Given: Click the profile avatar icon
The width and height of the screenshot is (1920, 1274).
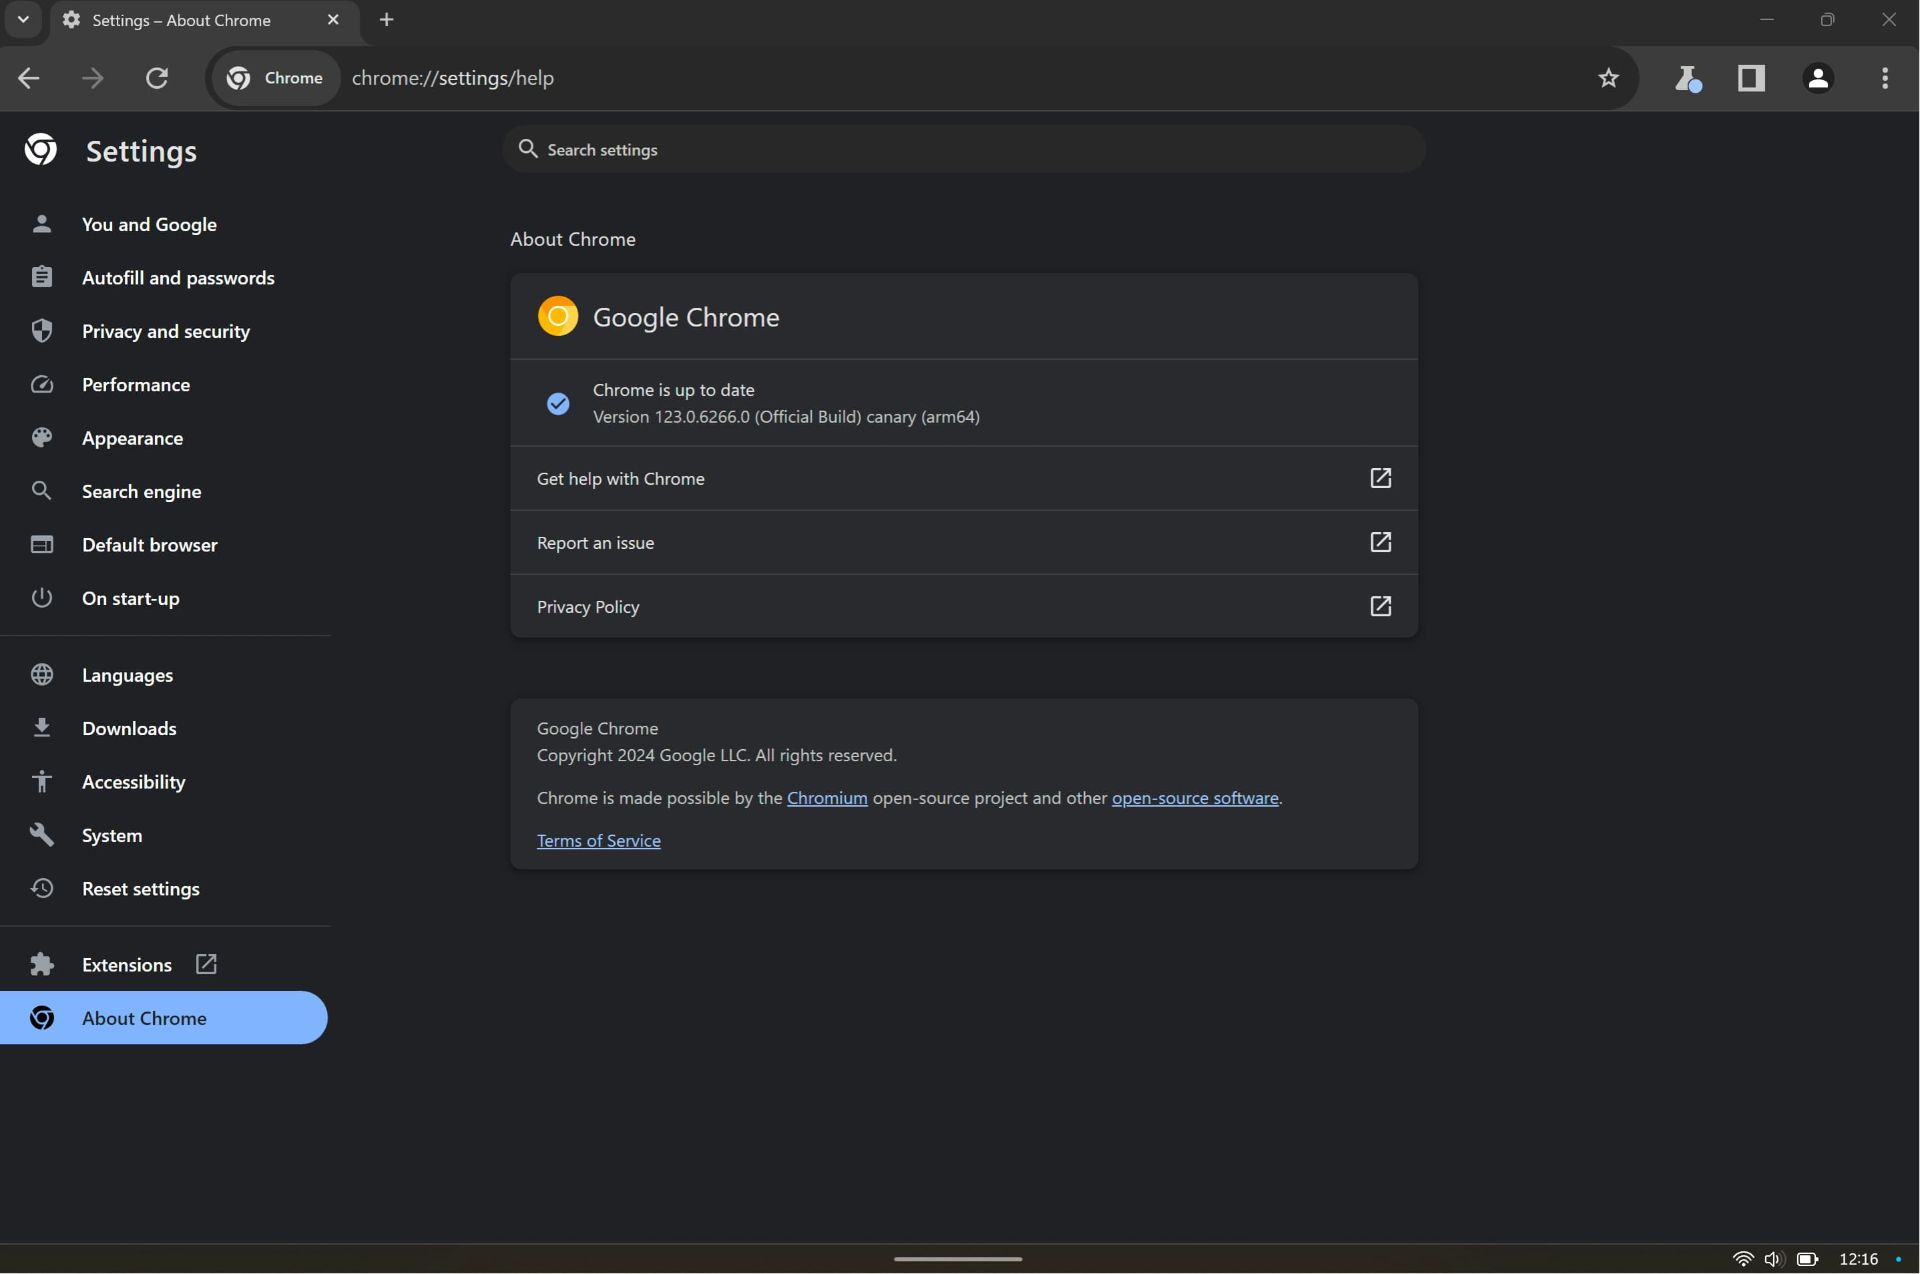Looking at the screenshot, I should click(1819, 78).
